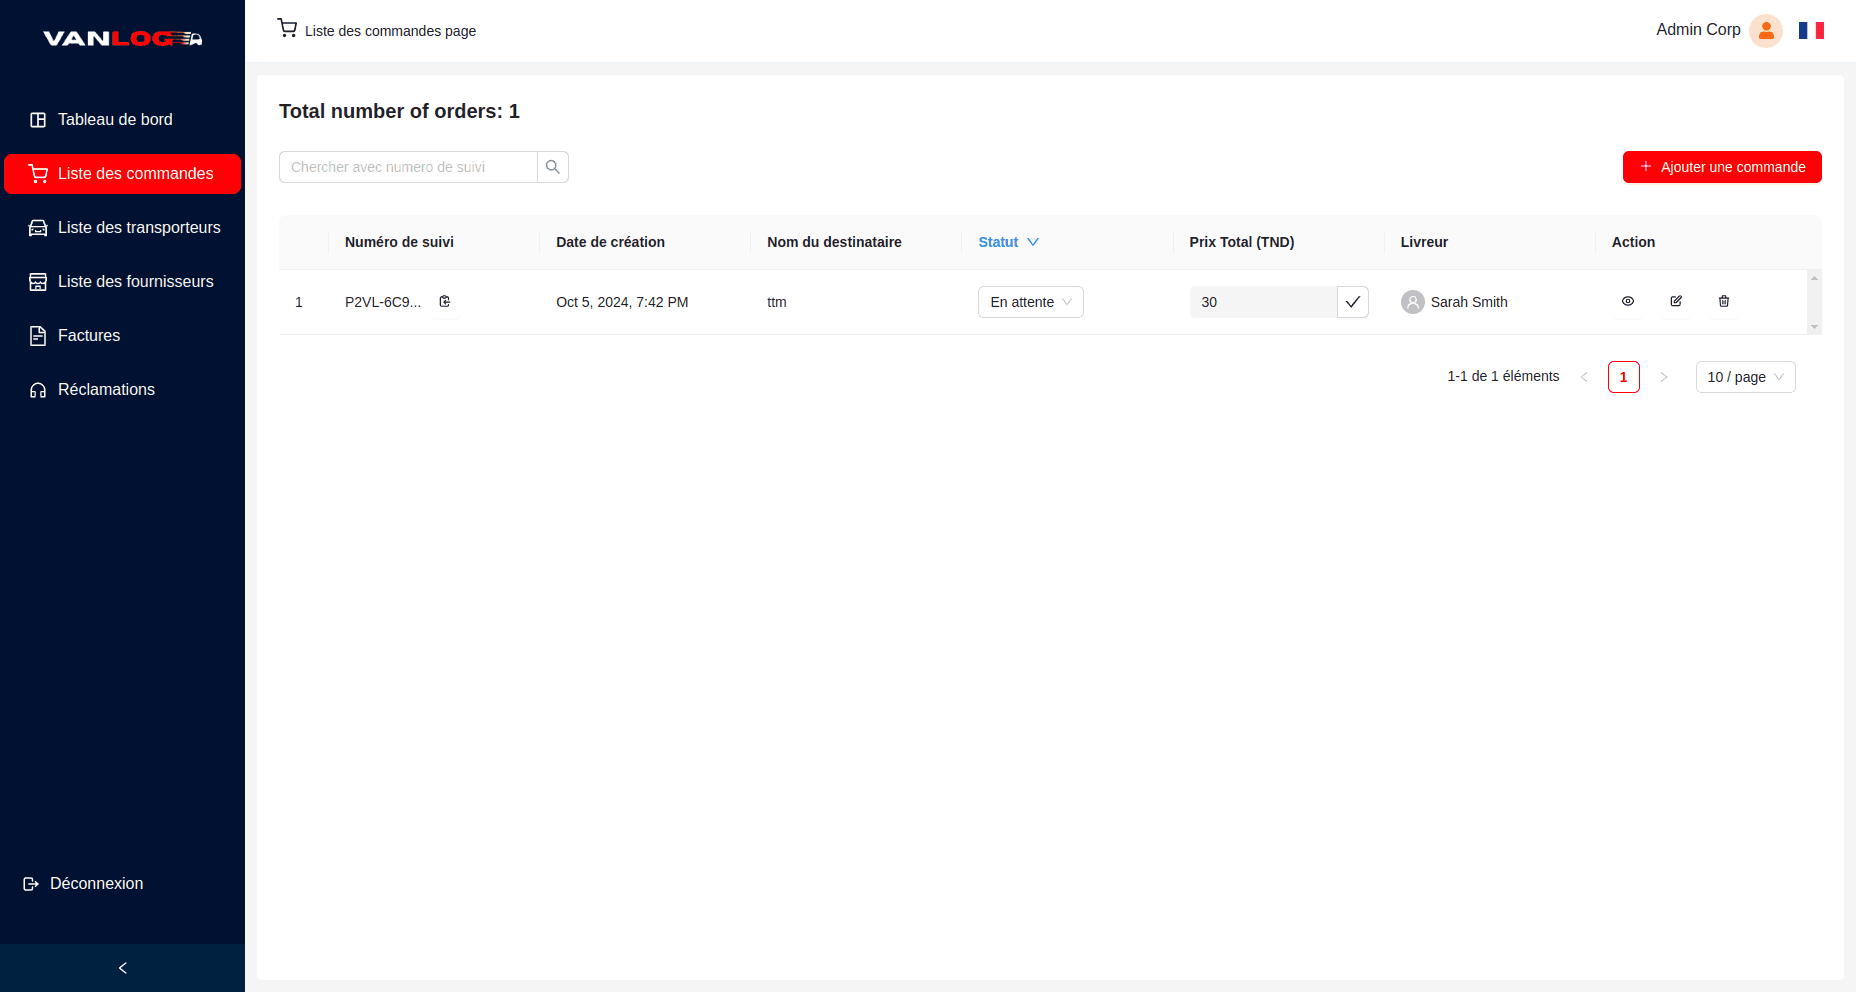Click Ajouter une commande button
The width and height of the screenshot is (1856, 992).
[x=1722, y=167]
